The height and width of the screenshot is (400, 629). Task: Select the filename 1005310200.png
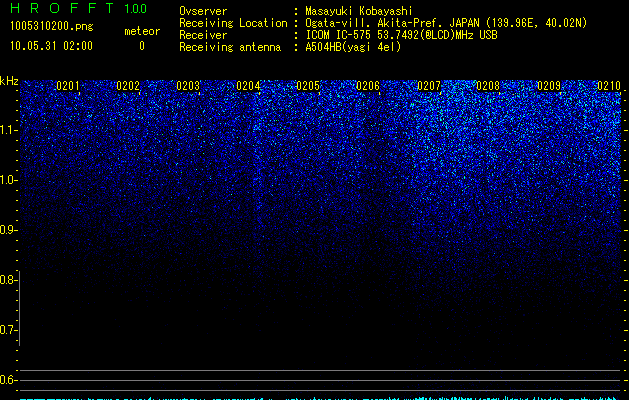coord(52,26)
